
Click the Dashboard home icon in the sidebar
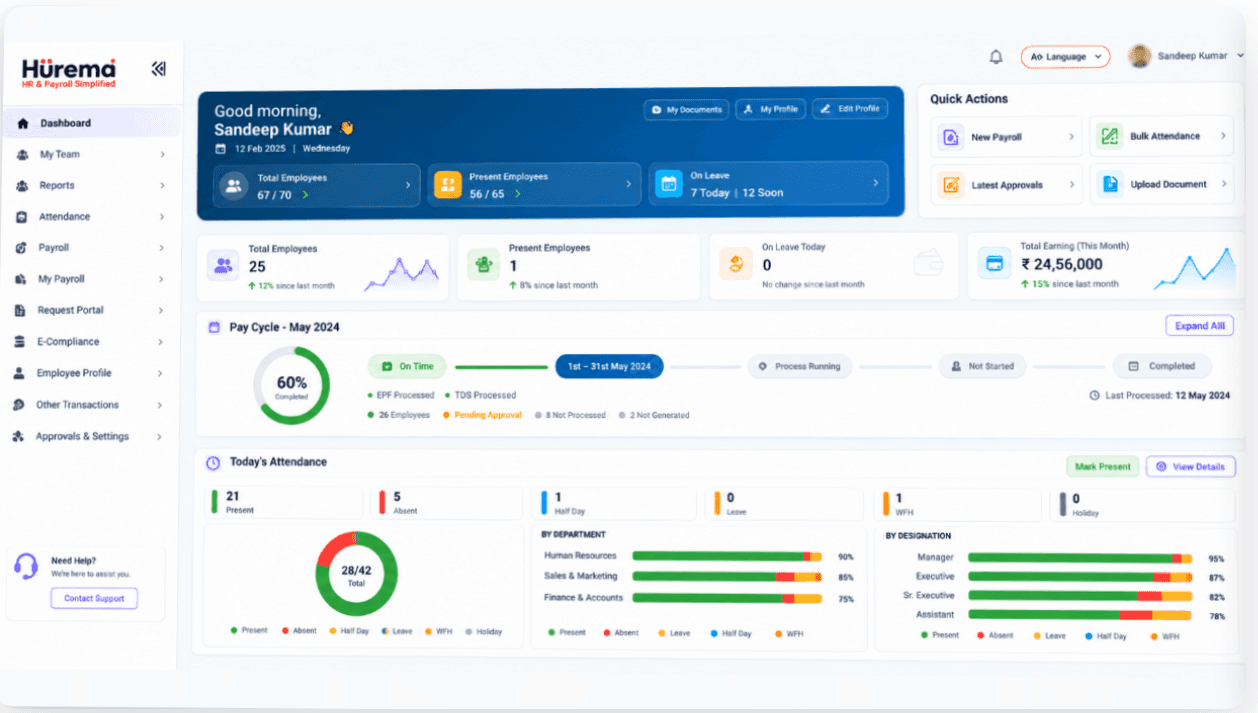22,123
